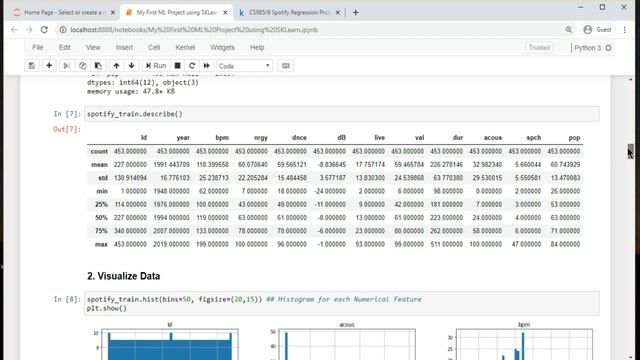Click the '2. Visualize Data' heading
Image resolution: width=640 pixels, height=360 pixels.
(123, 276)
